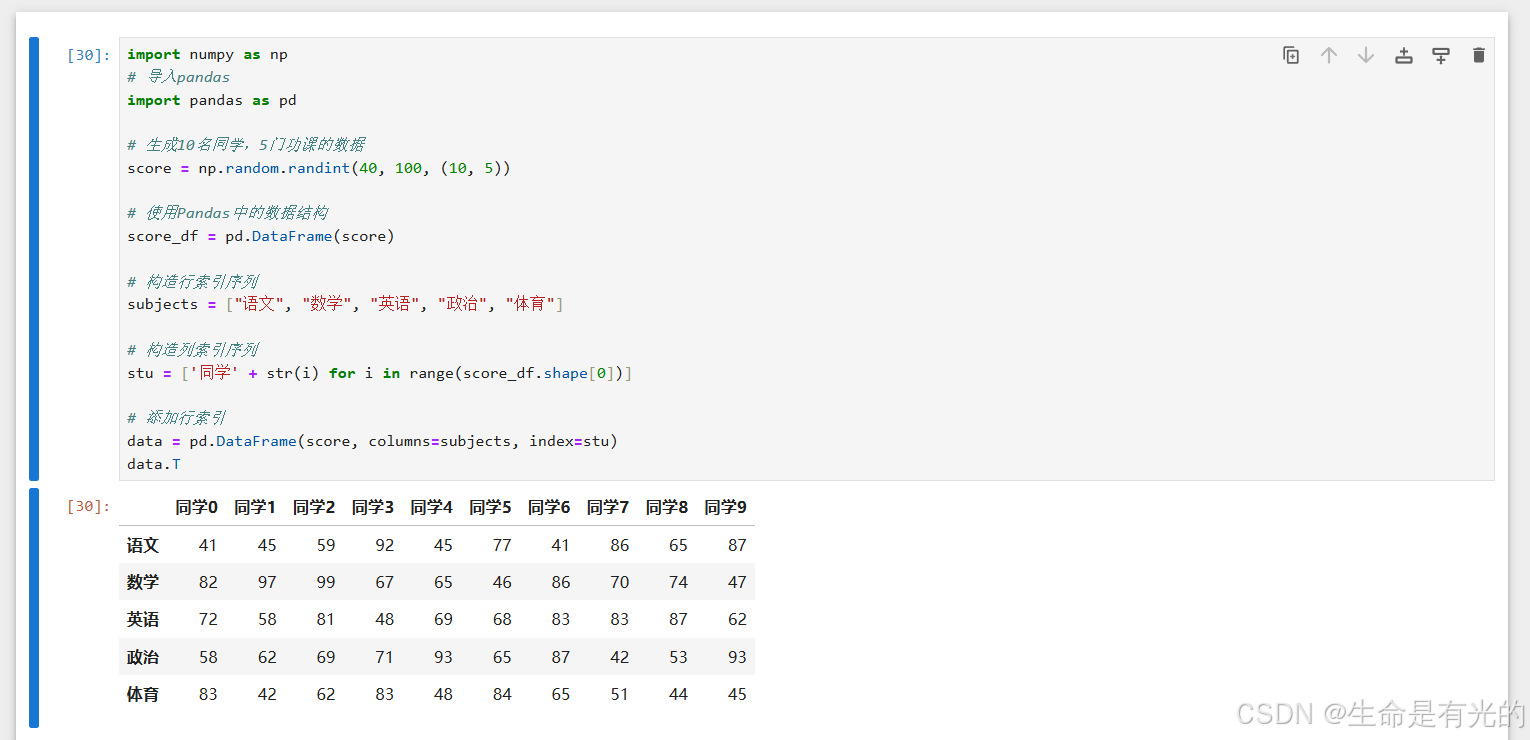Click the column header 同学4

click(x=432, y=507)
